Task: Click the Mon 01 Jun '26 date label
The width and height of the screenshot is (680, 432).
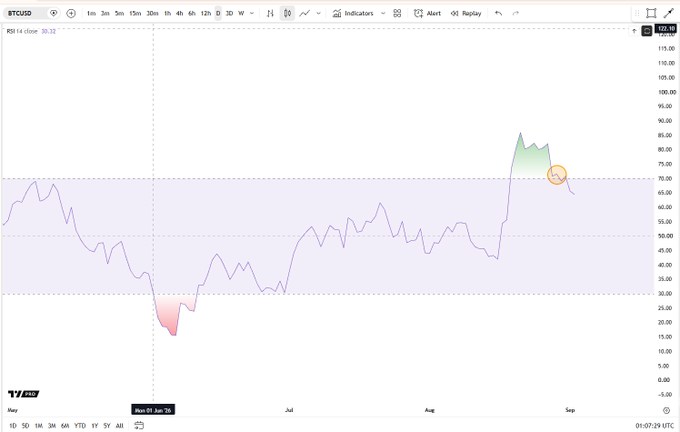Action: tap(153, 410)
